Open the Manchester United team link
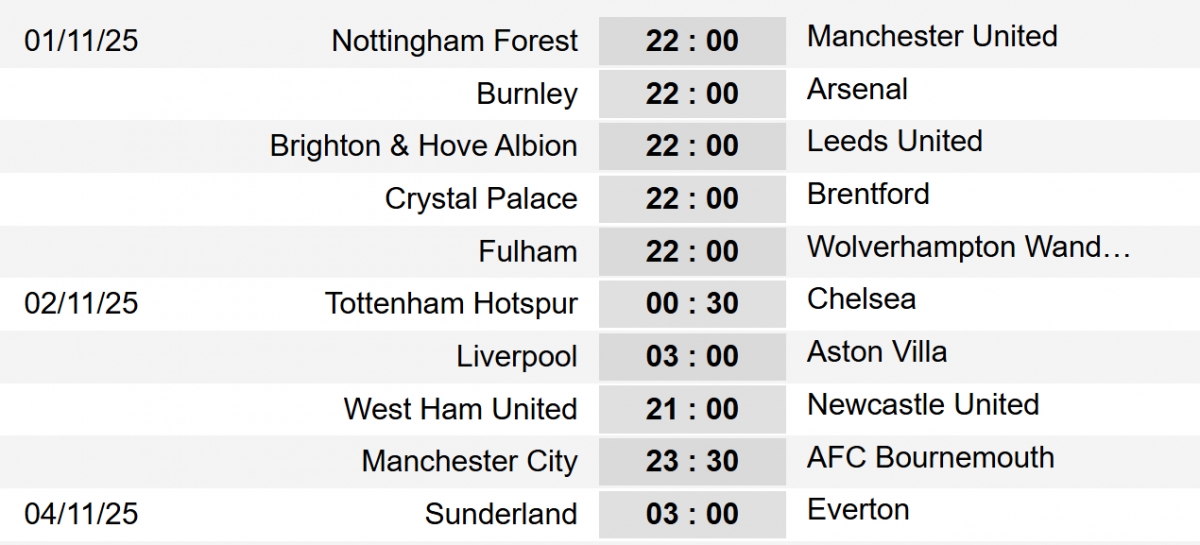This screenshot has width=1200, height=545. tap(932, 37)
